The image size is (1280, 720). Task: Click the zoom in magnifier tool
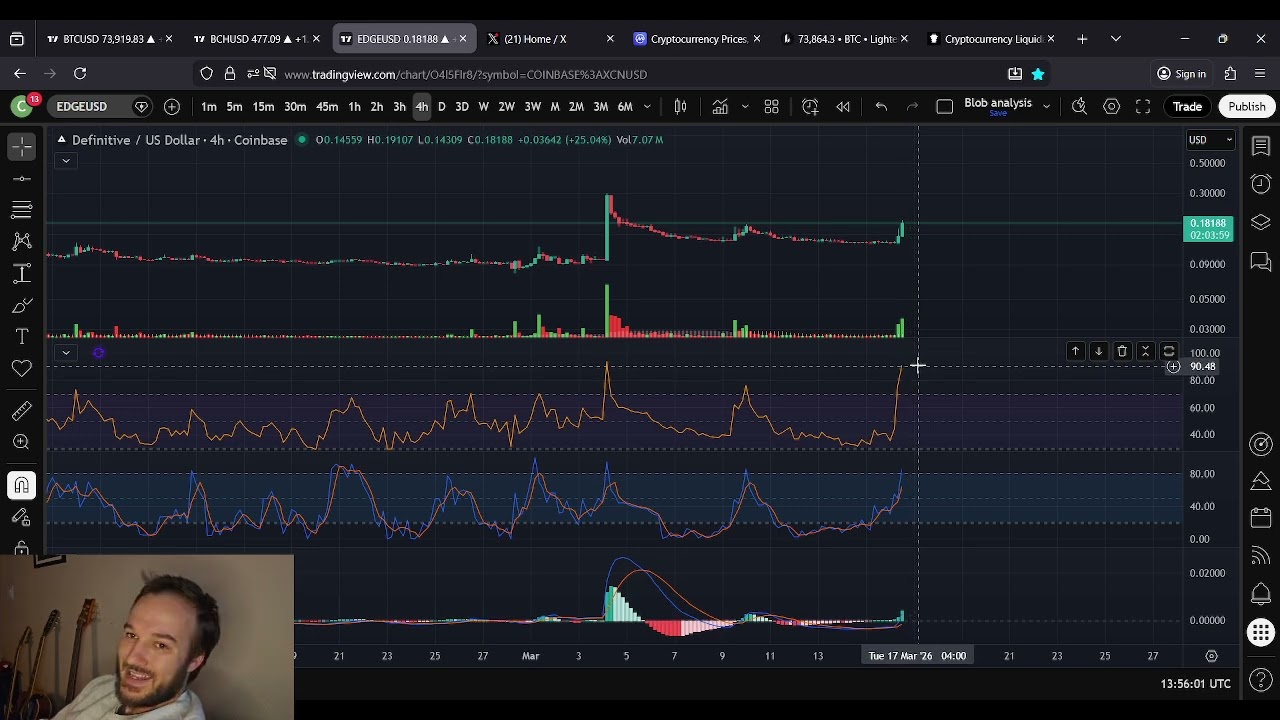click(x=21, y=442)
